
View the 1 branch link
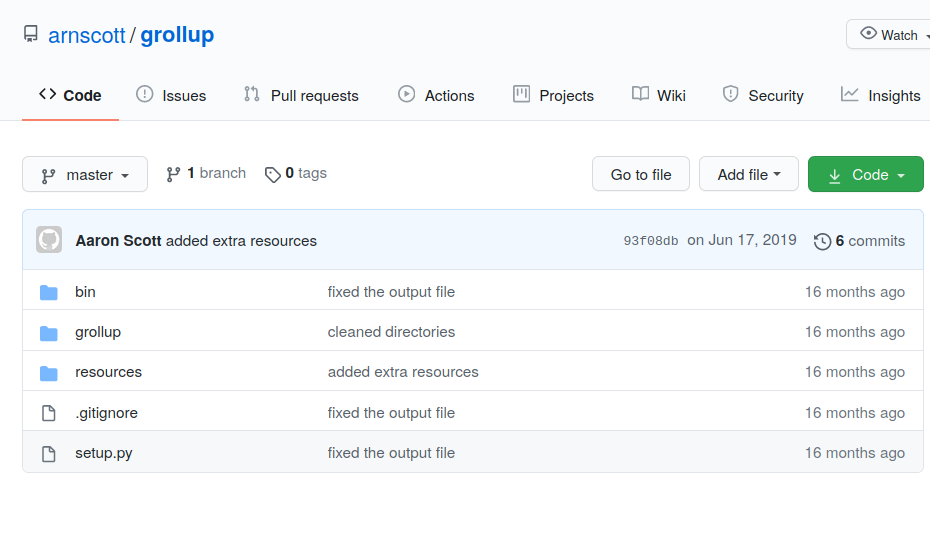click(206, 173)
